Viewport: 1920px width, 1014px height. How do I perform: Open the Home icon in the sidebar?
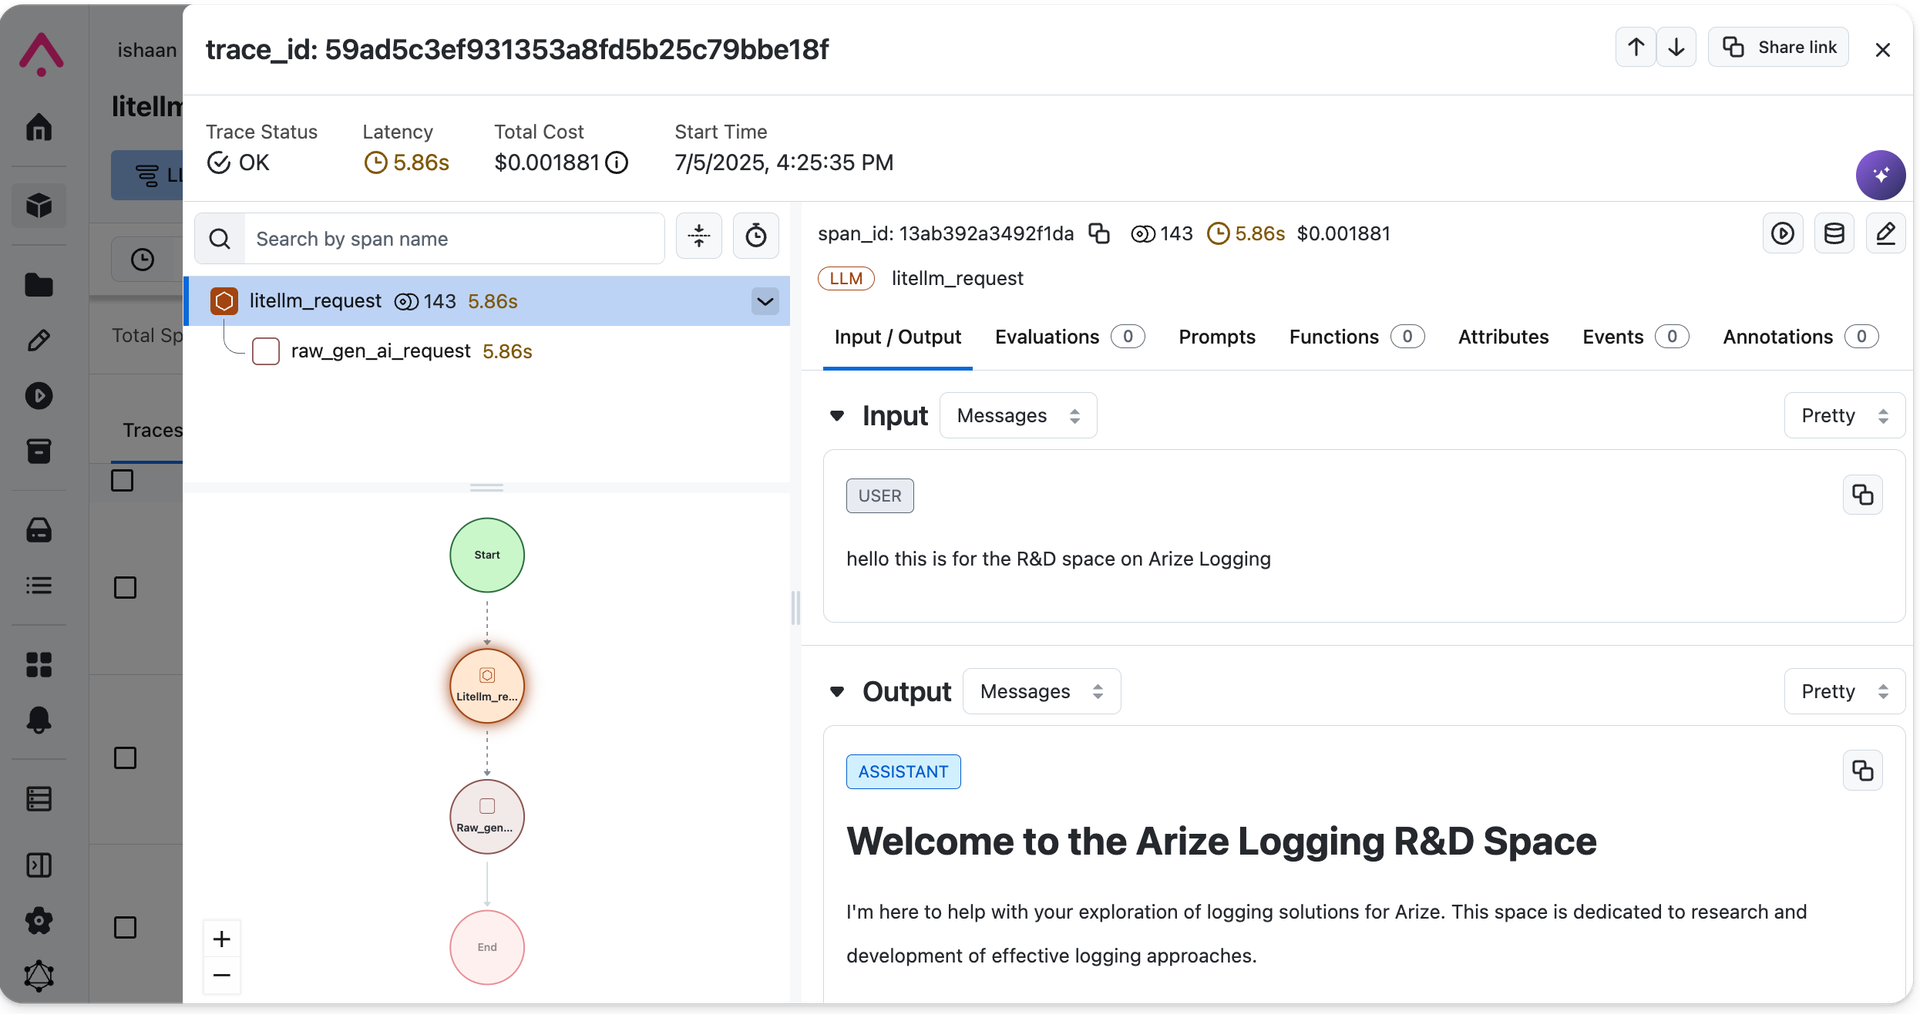(39, 127)
